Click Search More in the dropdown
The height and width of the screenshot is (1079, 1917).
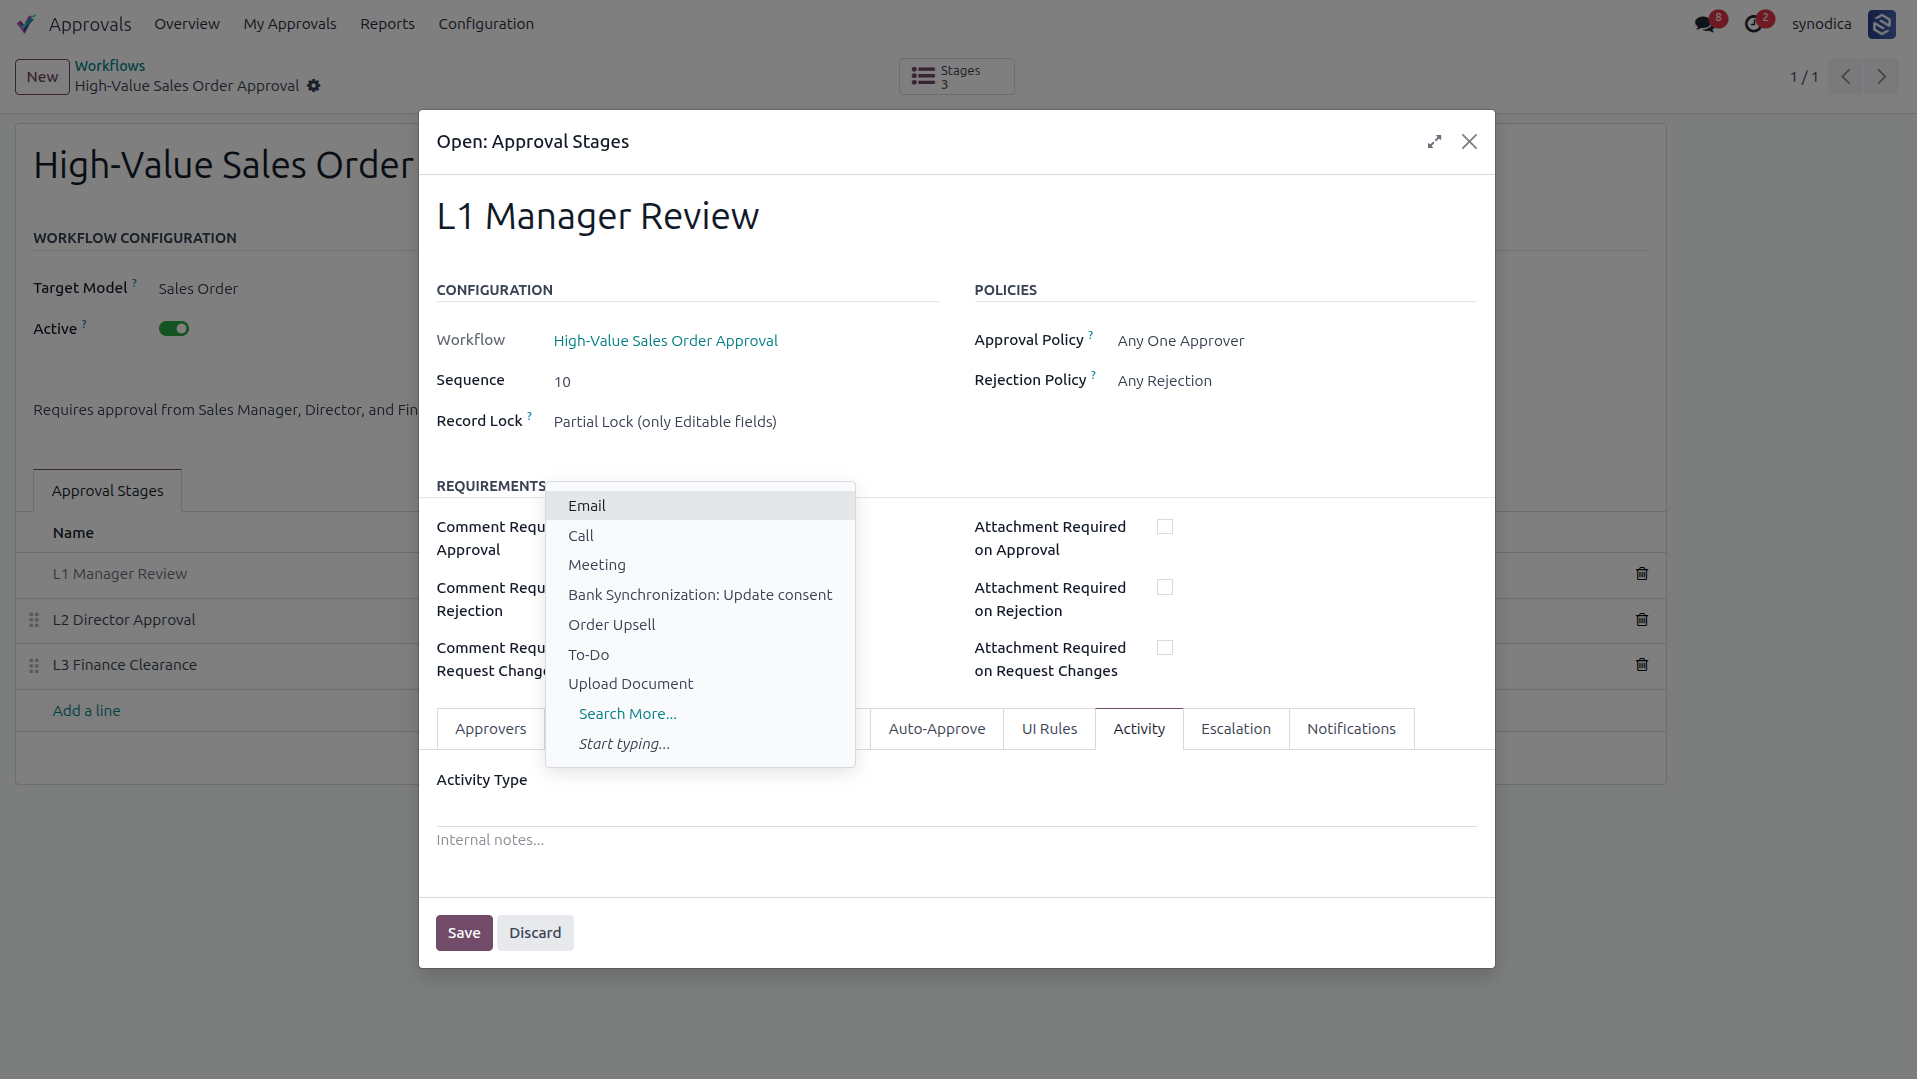[x=628, y=714]
